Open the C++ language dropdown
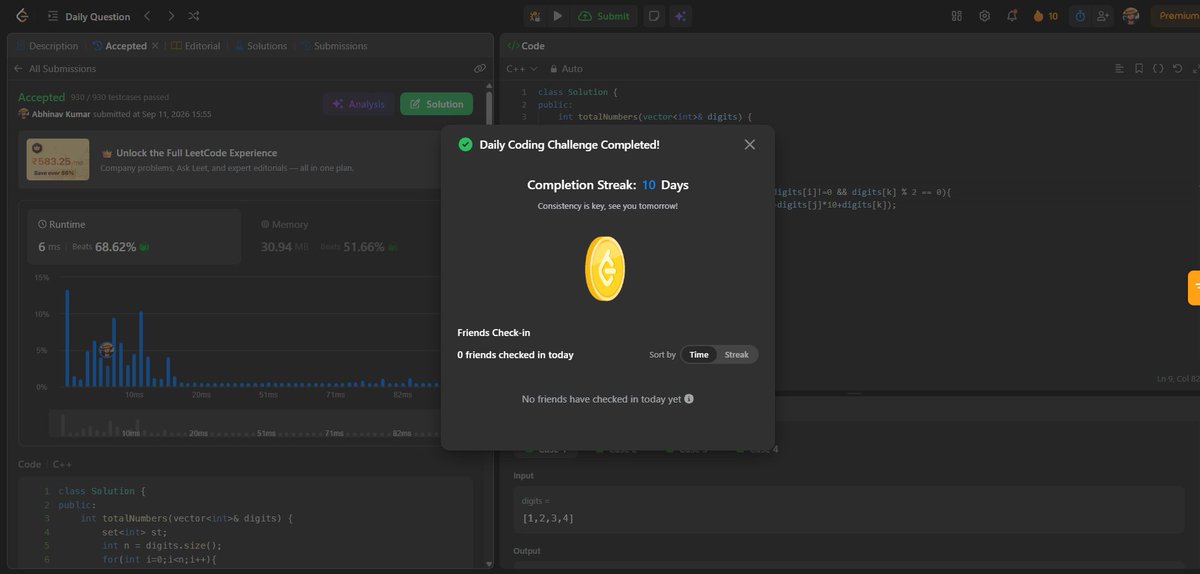 (522, 69)
